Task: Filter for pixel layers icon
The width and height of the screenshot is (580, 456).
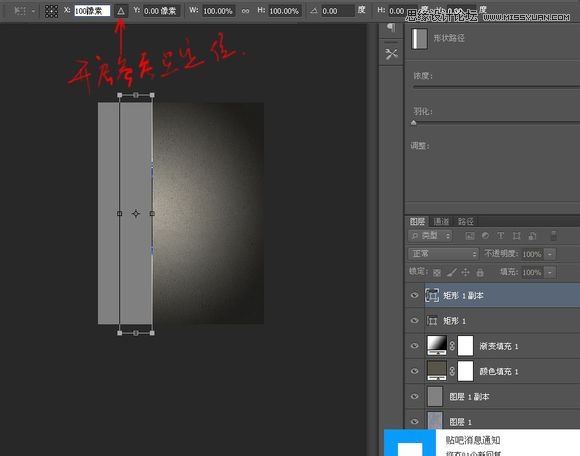Action: [470, 236]
